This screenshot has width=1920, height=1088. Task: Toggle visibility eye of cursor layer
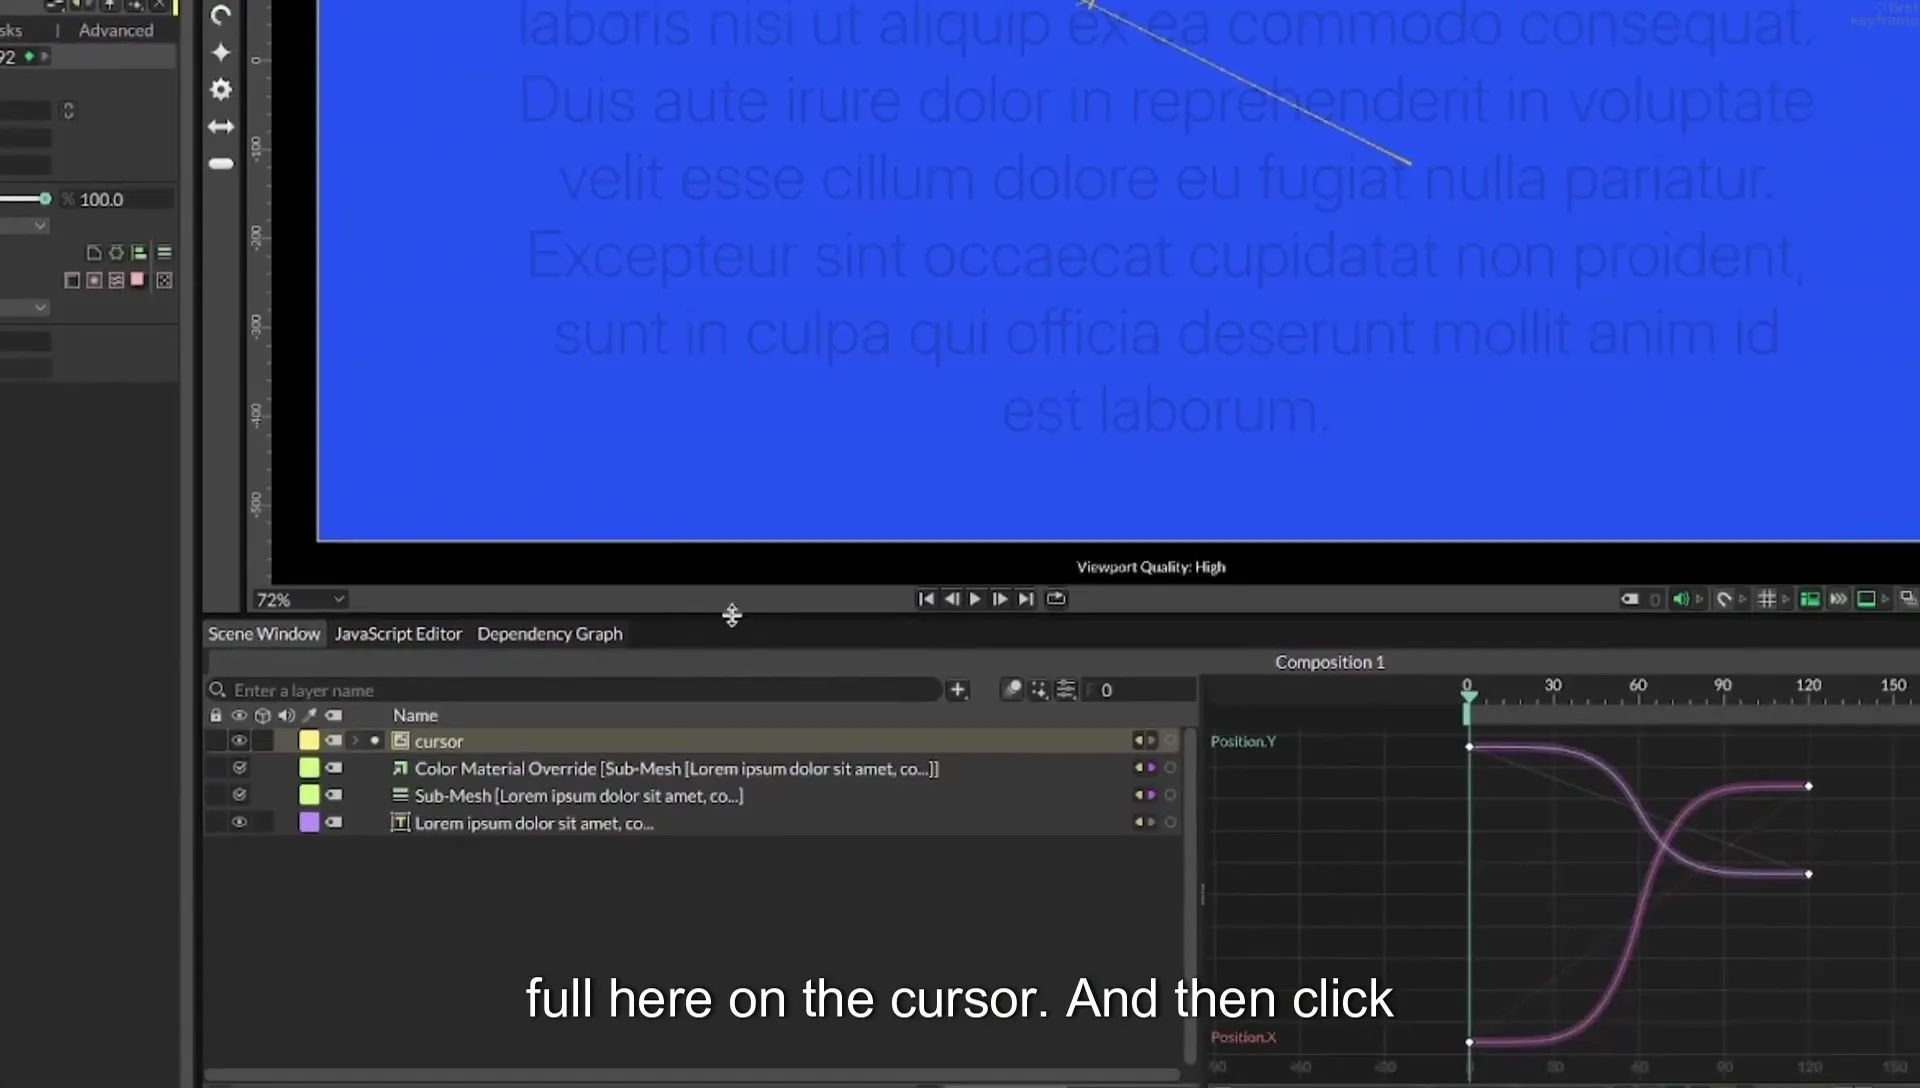(x=239, y=741)
